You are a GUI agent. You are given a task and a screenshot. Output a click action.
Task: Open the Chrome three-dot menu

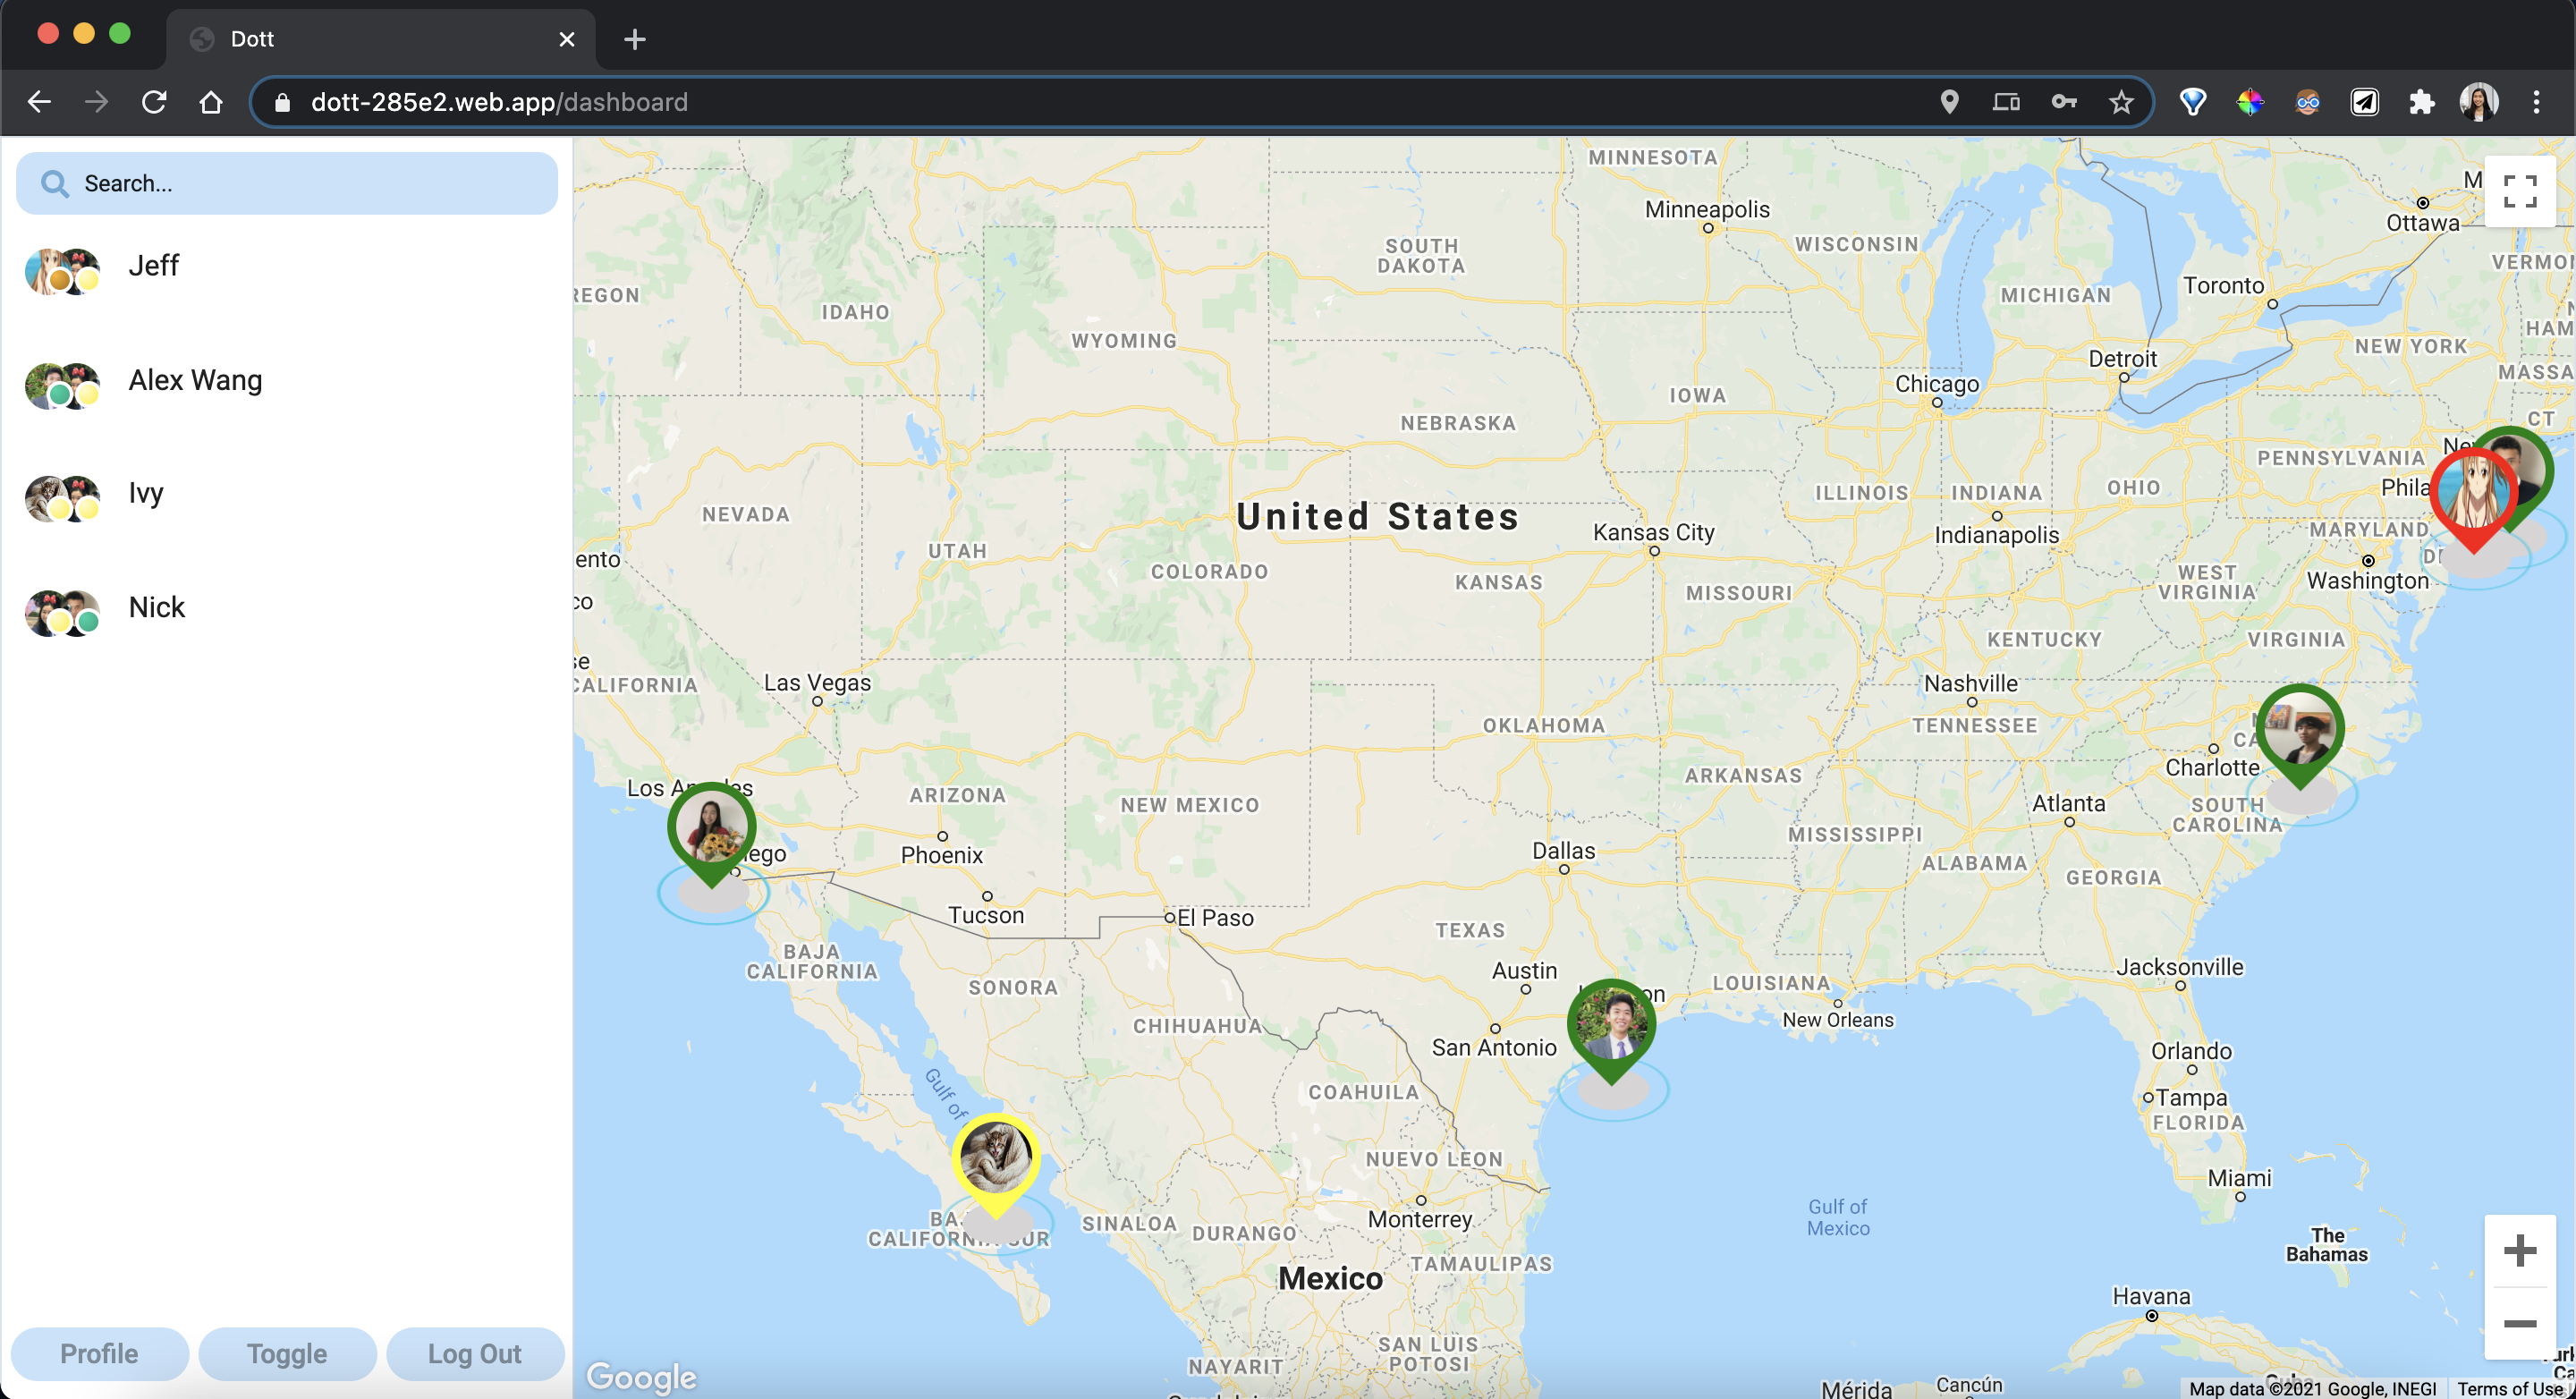[x=2535, y=102]
